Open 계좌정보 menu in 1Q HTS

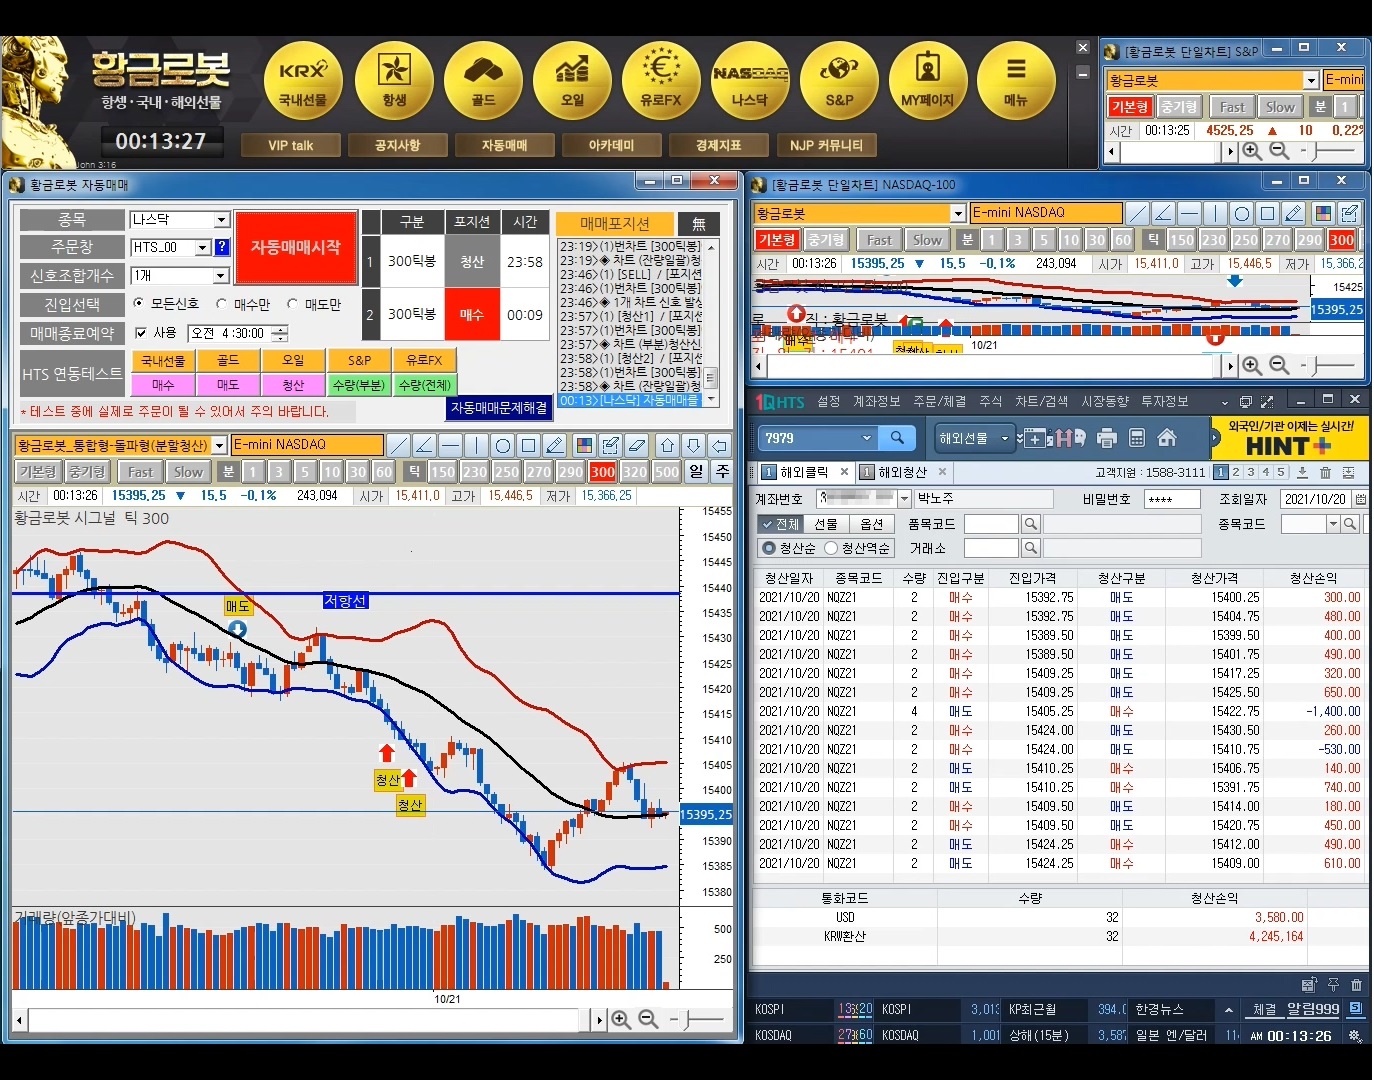(877, 401)
